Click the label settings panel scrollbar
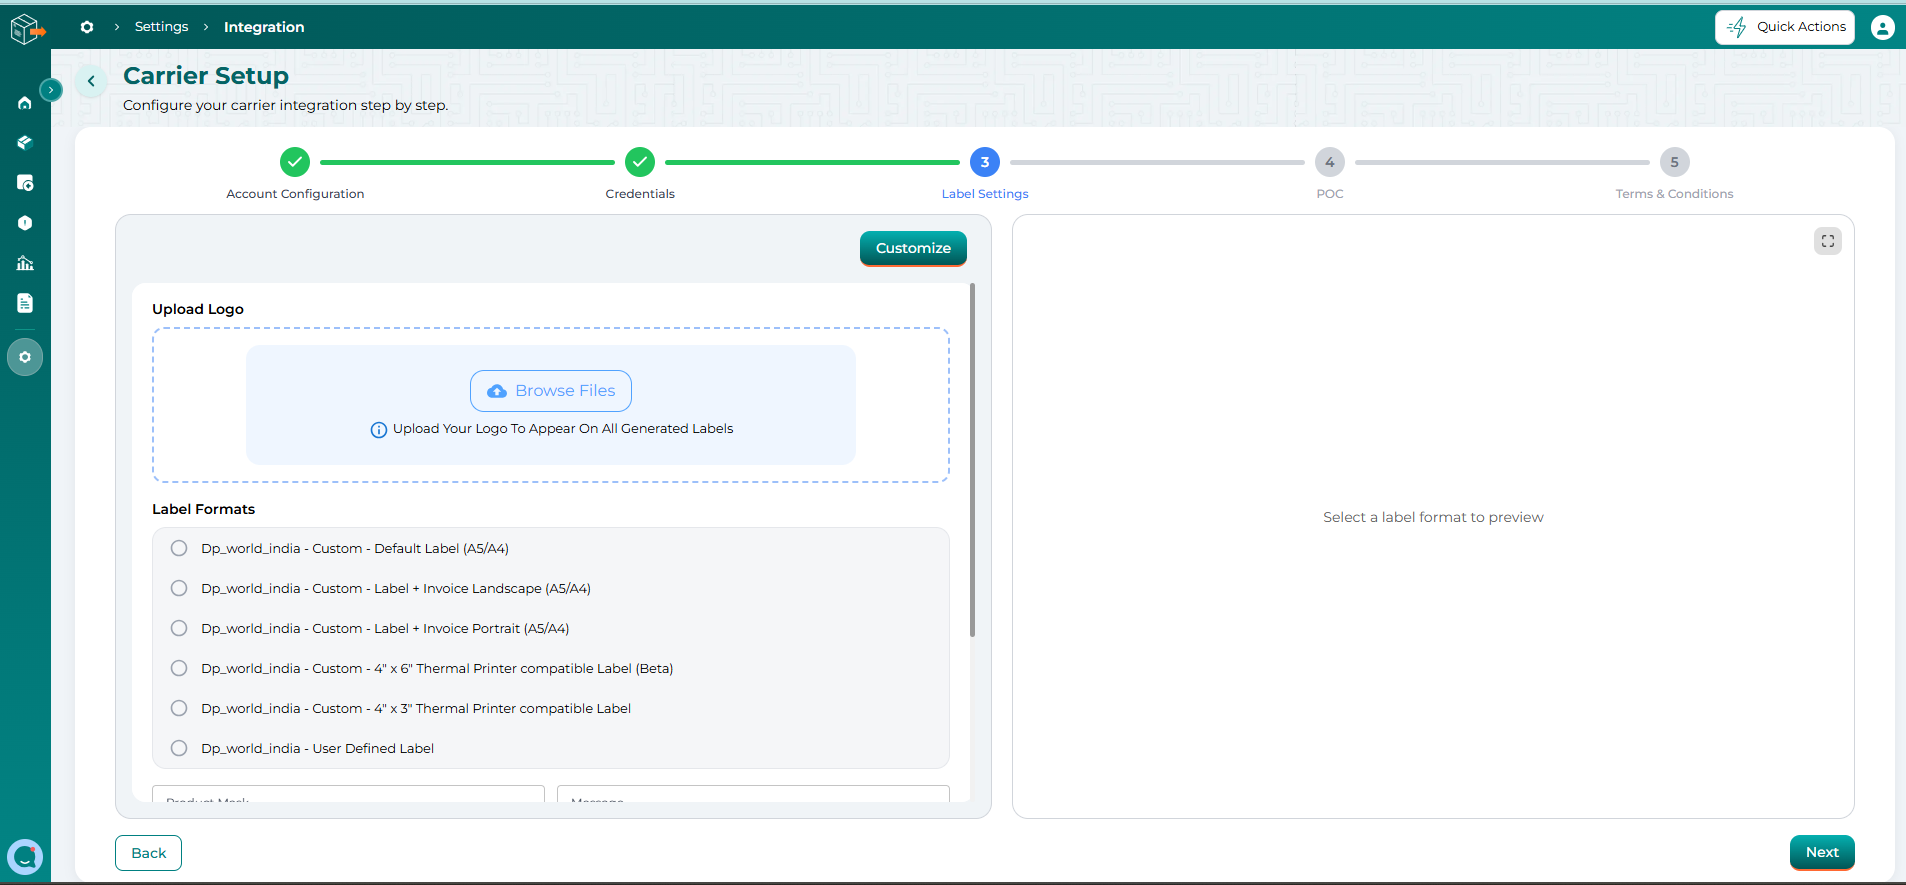Screen dimensions: 1906x885 [972, 460]
